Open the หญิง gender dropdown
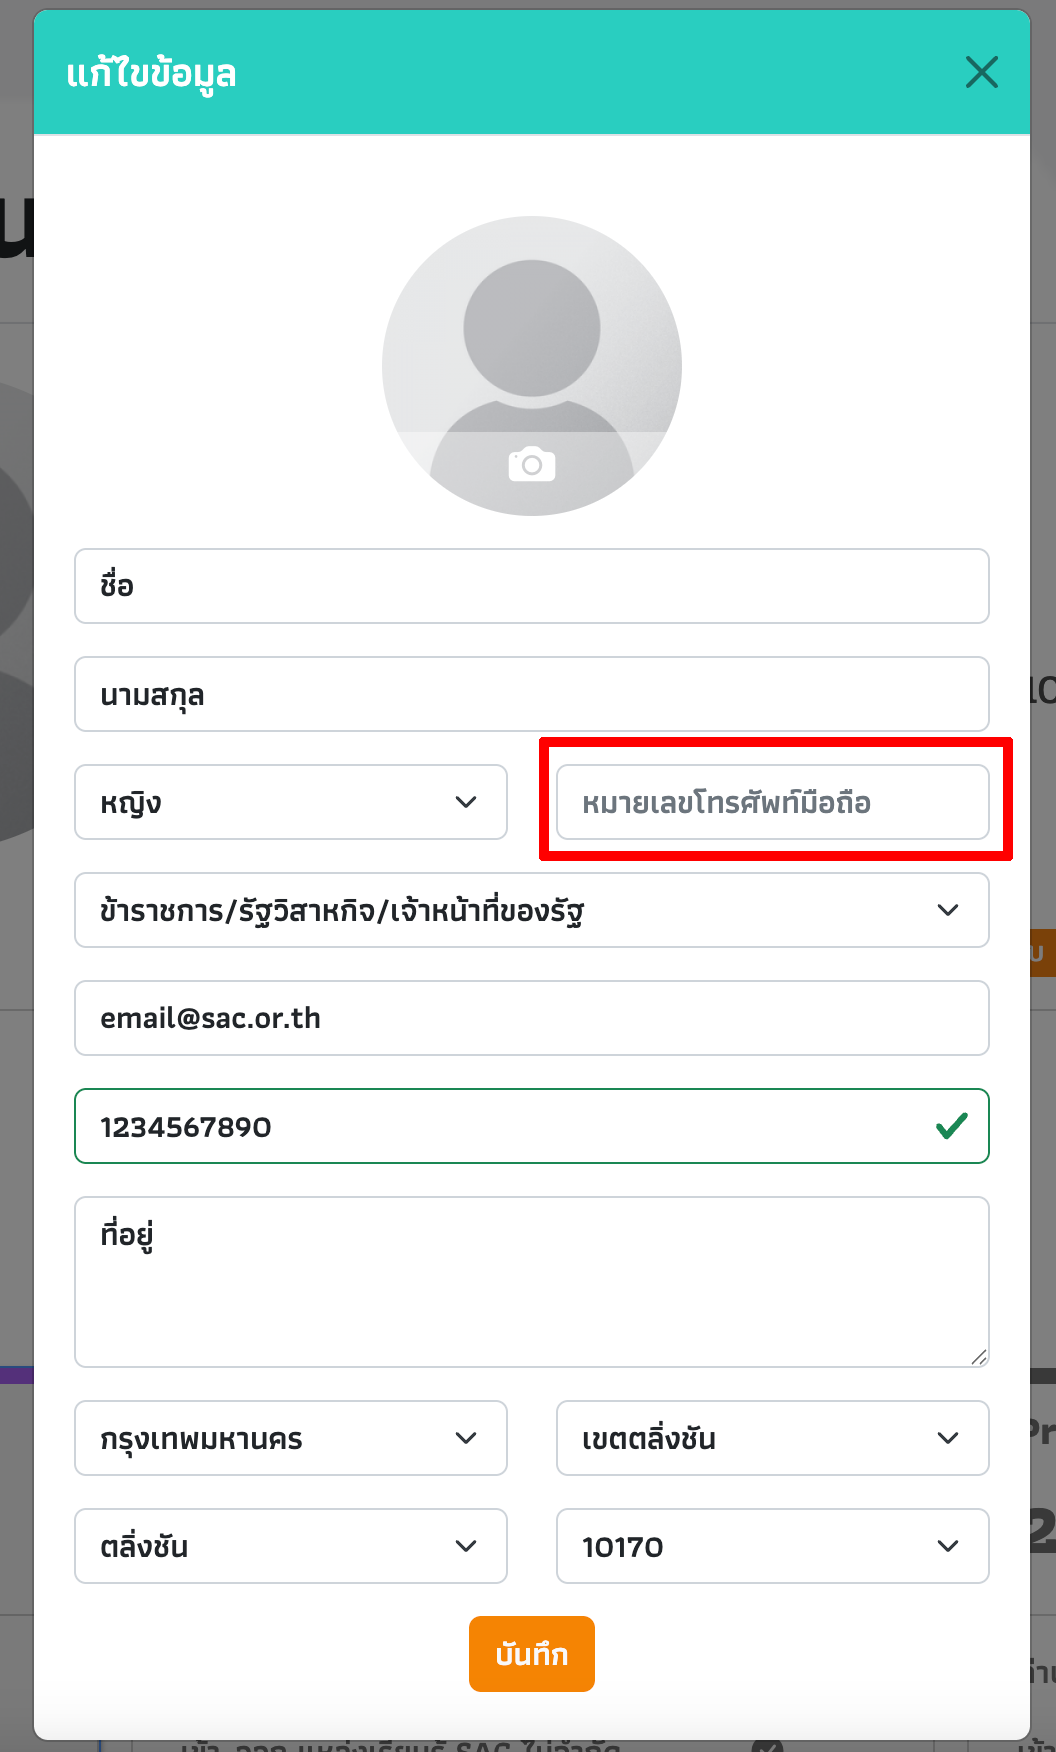 (291, 802)
